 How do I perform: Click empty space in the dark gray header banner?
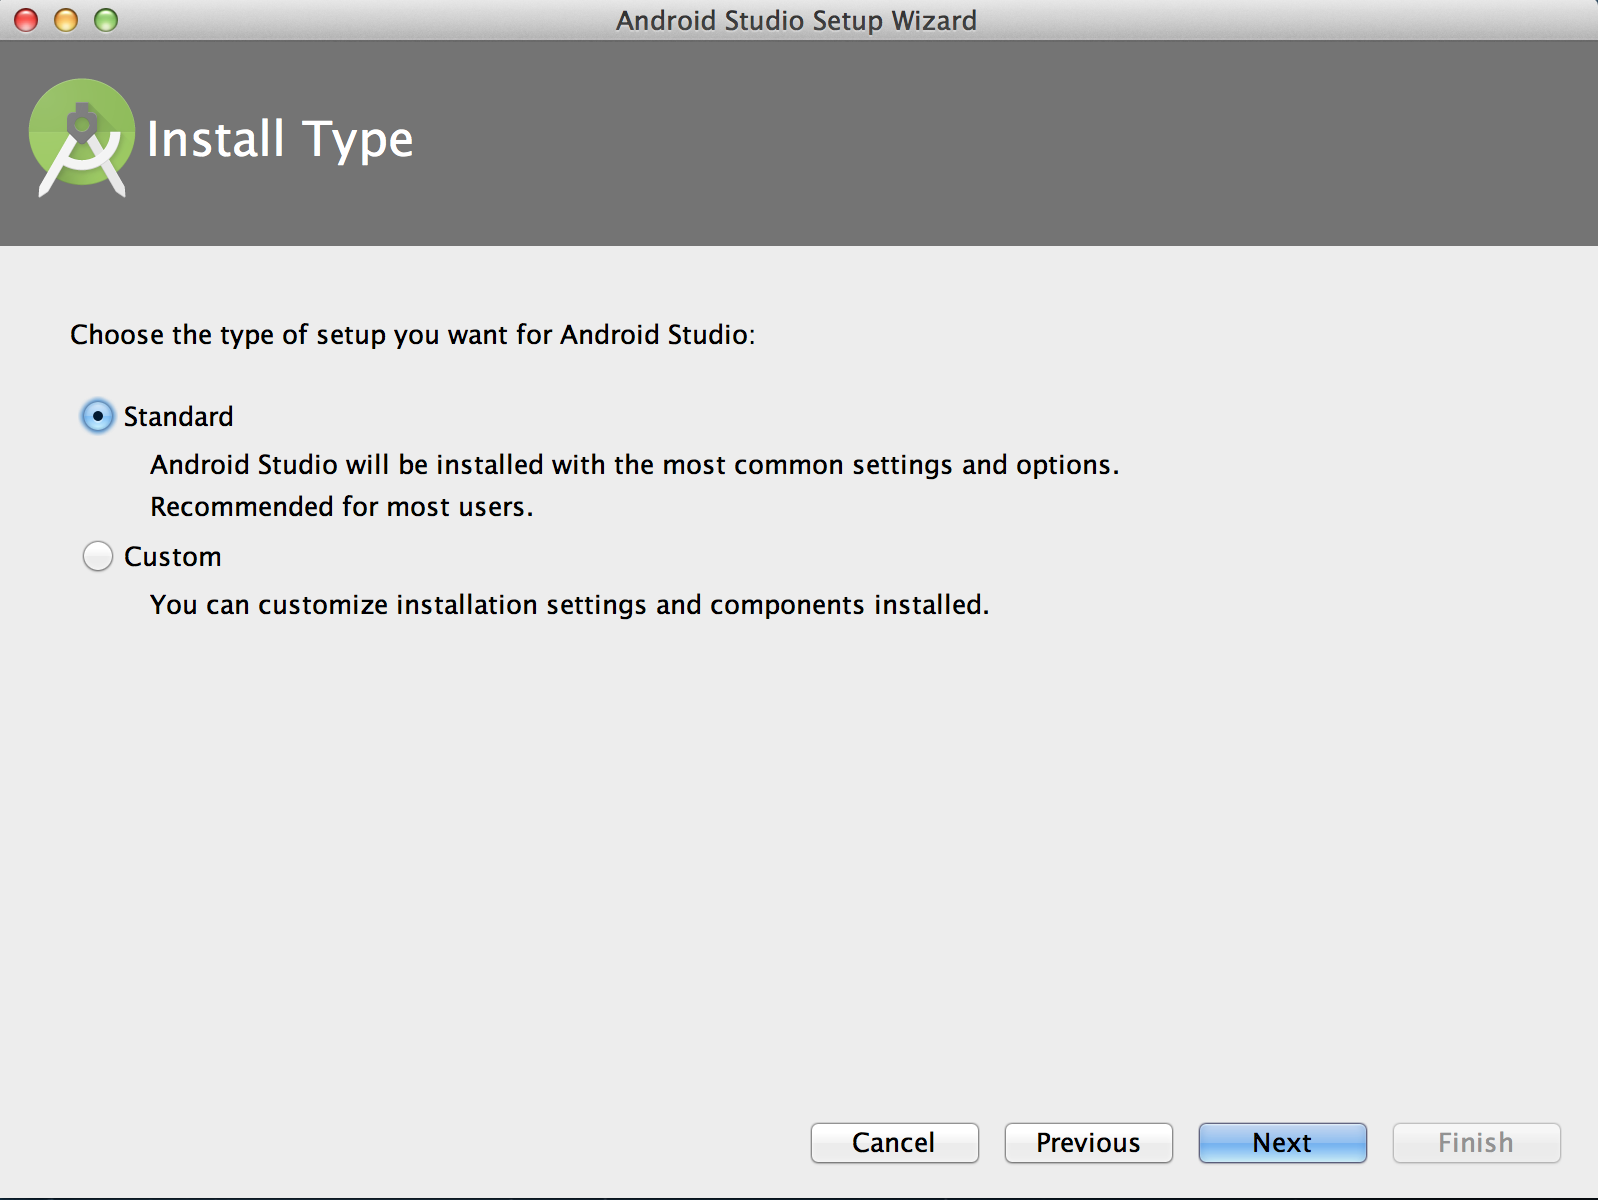click(x=1000, y=140)
